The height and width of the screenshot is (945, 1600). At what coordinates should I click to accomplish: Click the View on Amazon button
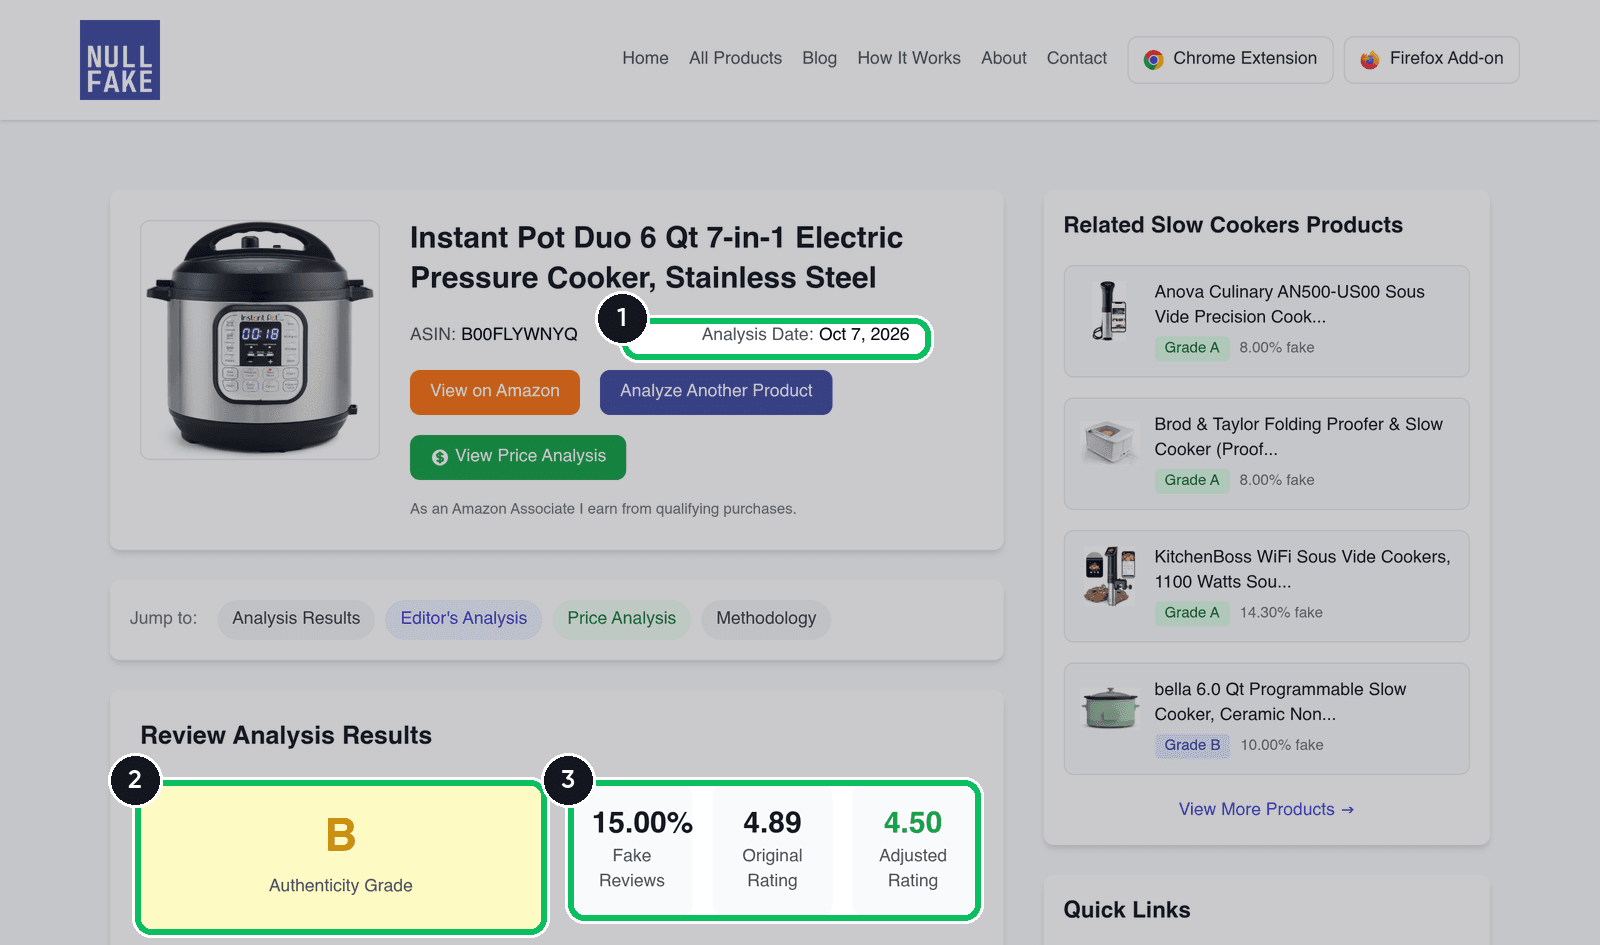pos(495,392)
